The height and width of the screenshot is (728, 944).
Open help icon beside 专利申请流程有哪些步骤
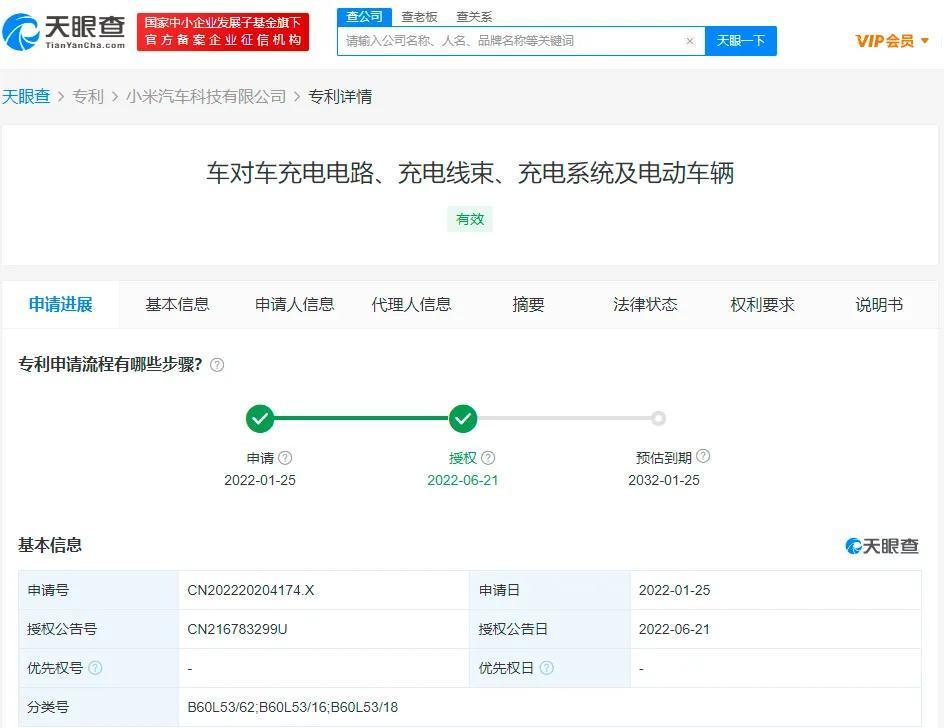point(217,365)
